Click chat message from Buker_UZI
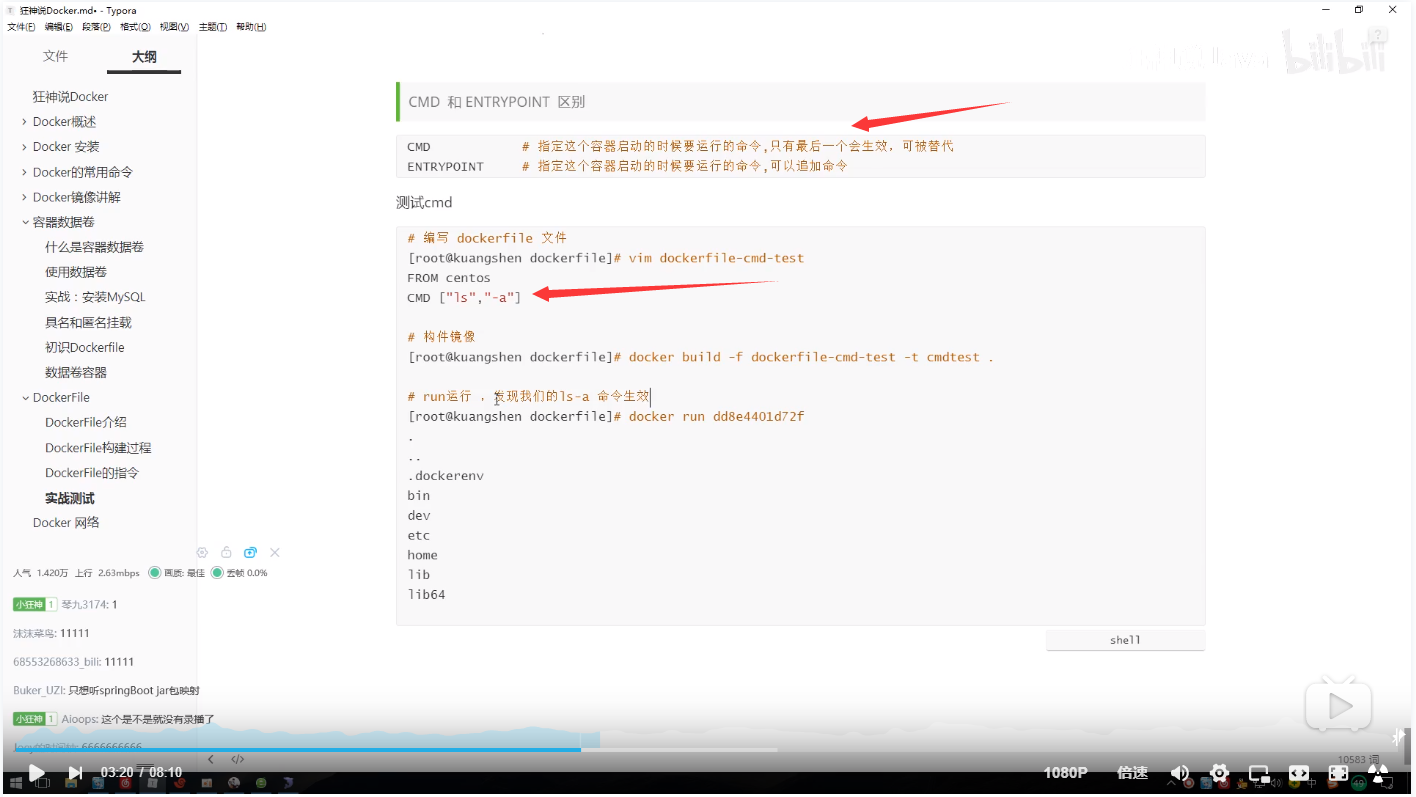1416x797 pixels. (x=106, y=690)
